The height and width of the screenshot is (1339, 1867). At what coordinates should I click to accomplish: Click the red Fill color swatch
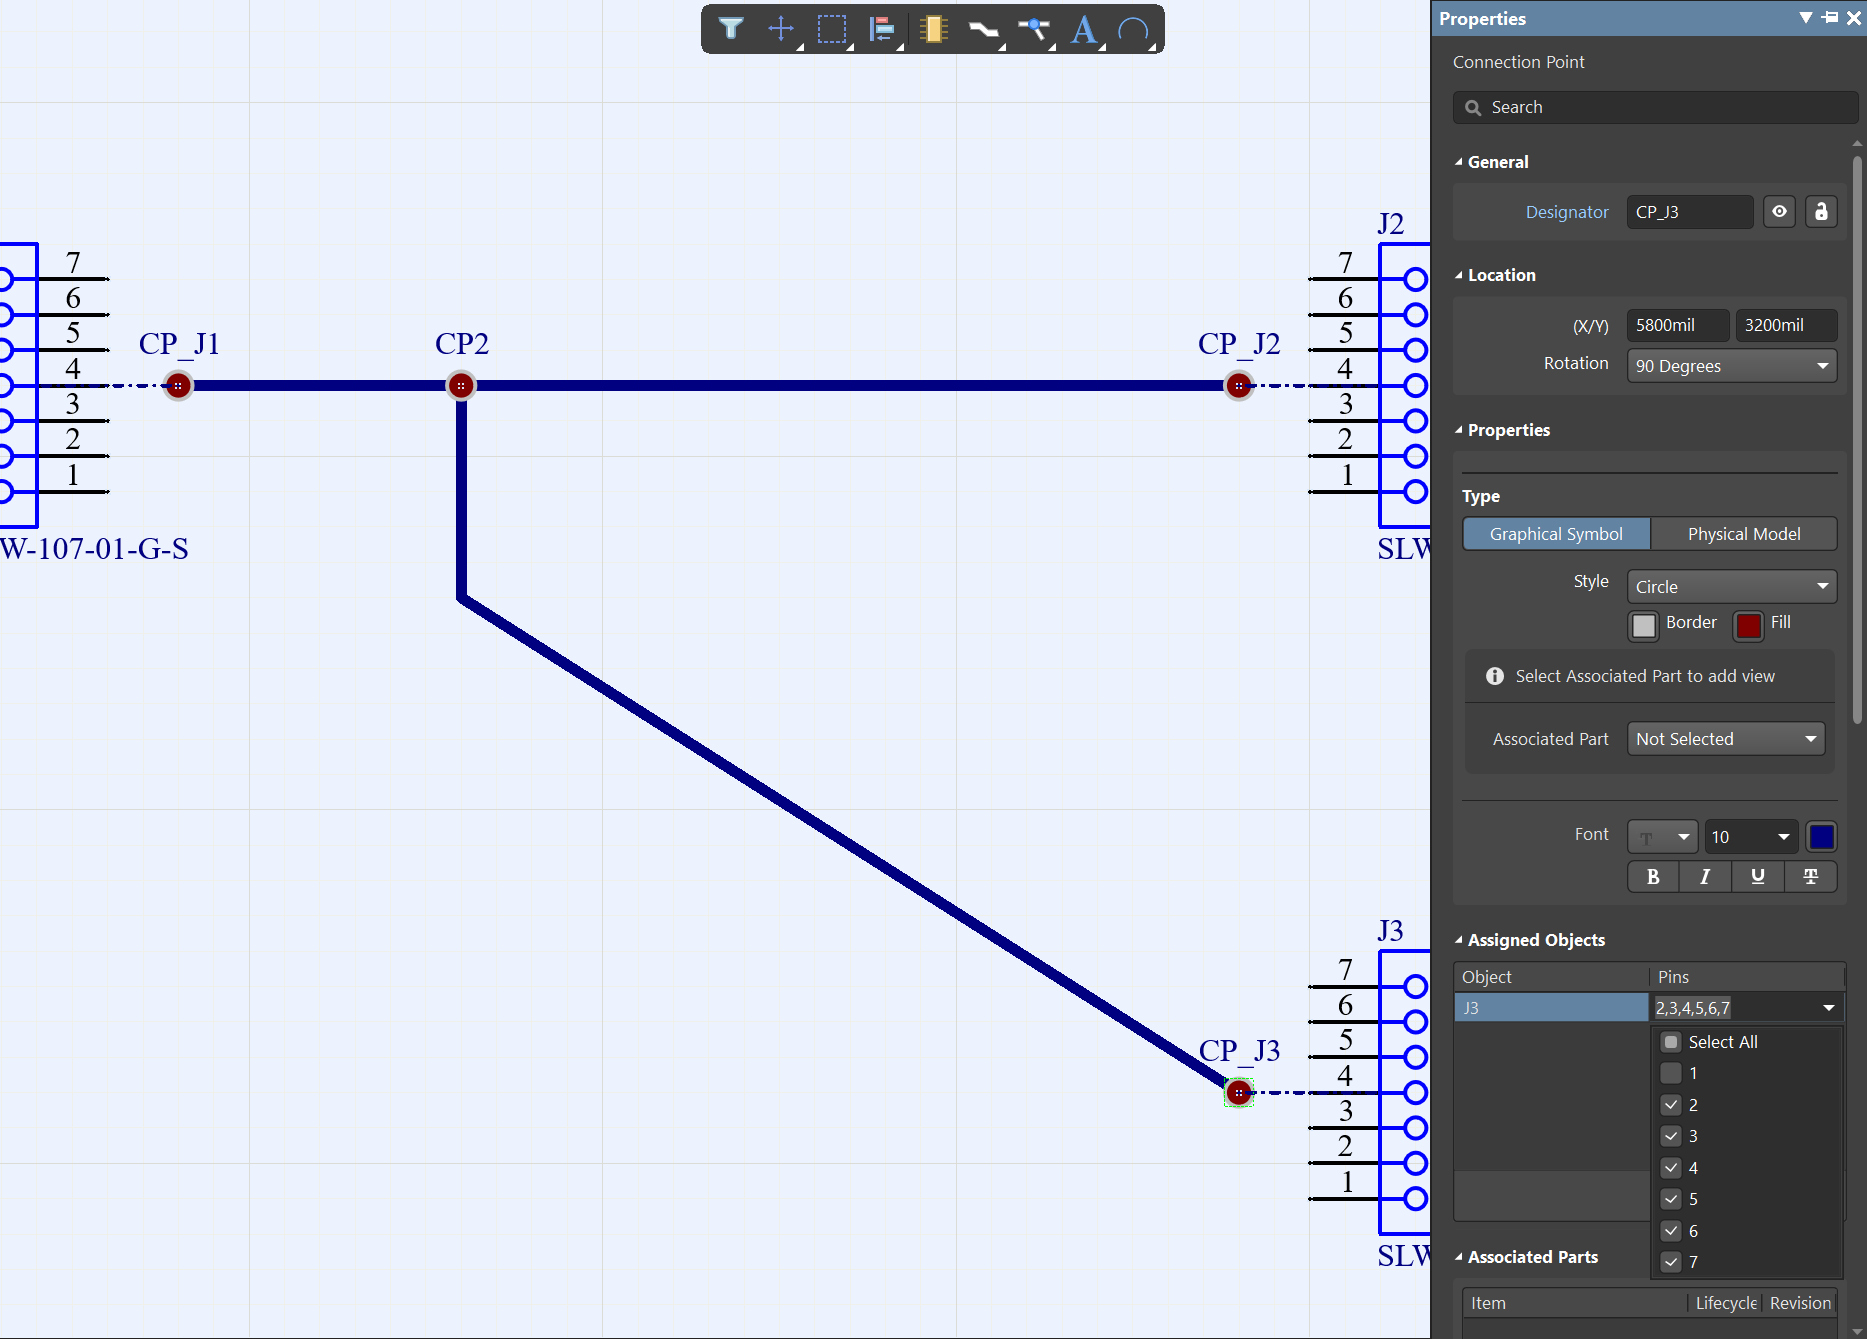click(1748, 625)
